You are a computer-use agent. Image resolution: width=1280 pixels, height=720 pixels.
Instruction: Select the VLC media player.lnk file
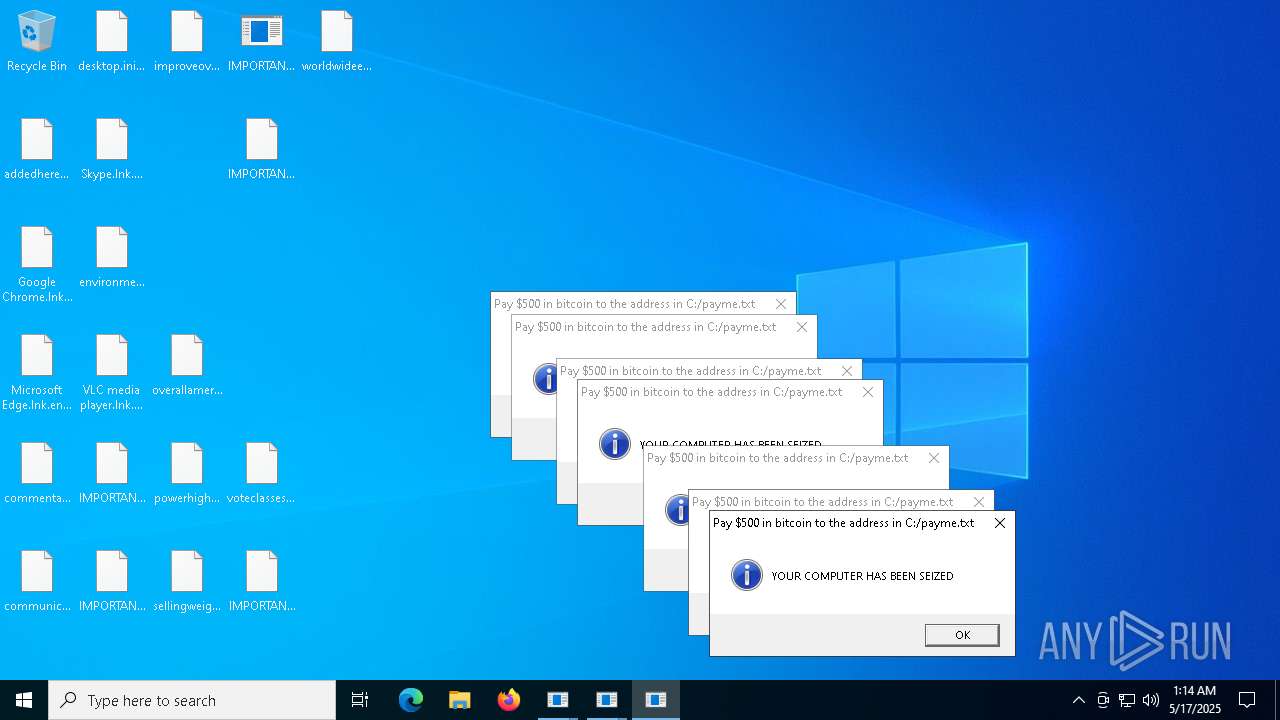tap(112, 372)
